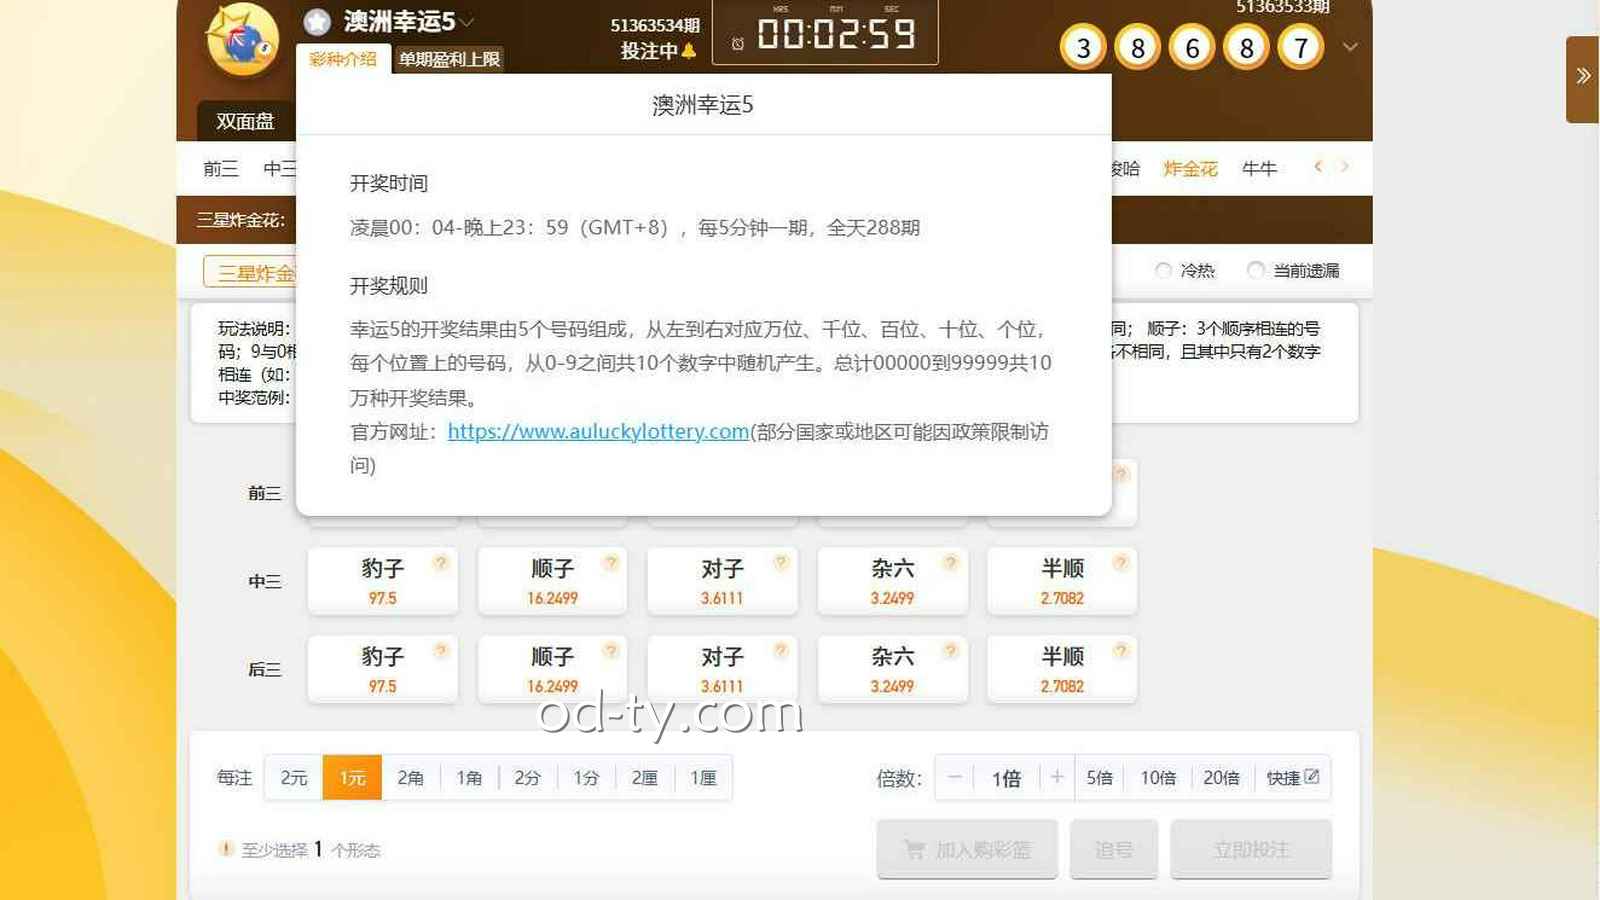Click help icon on 中三 豹子 card
1600x900 pixels.
coord(441,562)
